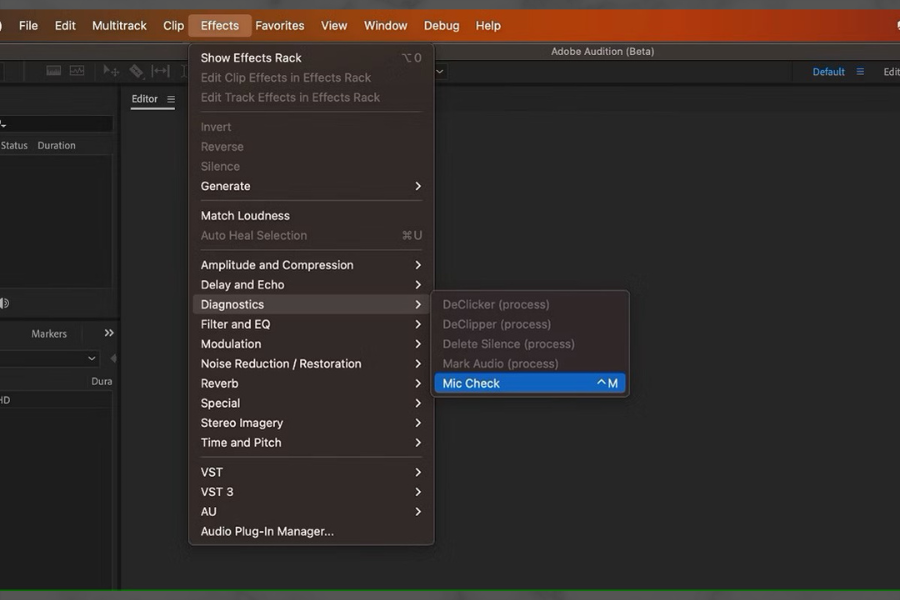
Task: Select the Slip tool in toolbar
Action: tap(160, 71)
